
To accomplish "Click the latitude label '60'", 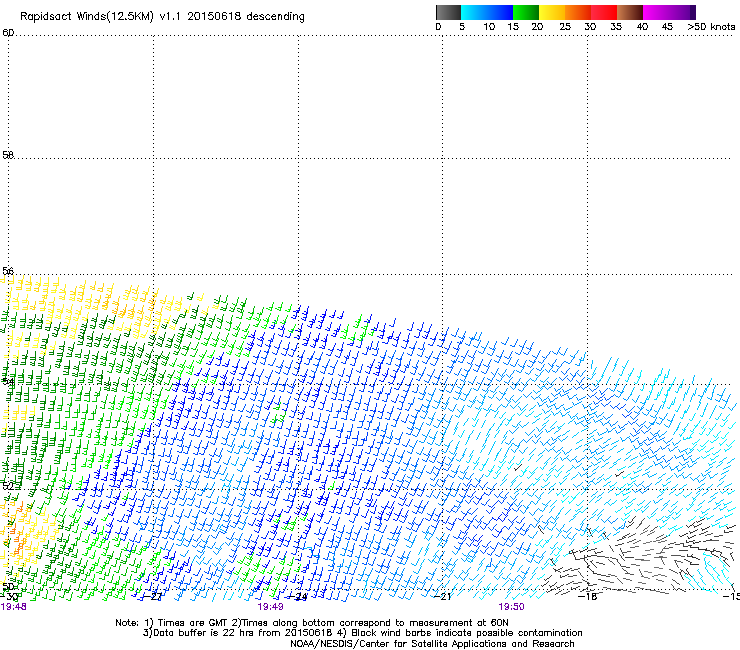I will coord(8,33).
